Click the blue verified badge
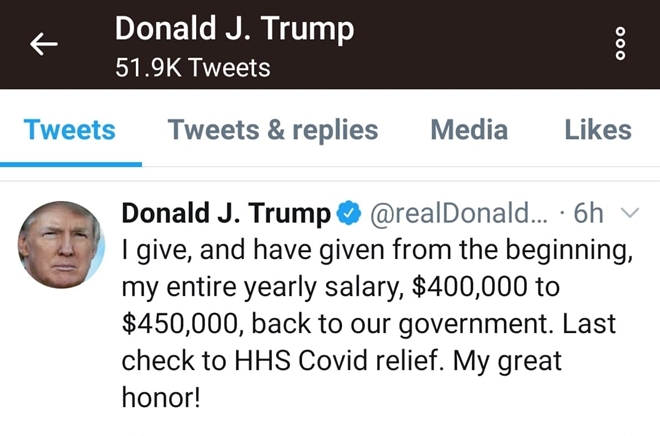The width and height of the screenshot is (660, 436). 349,213
